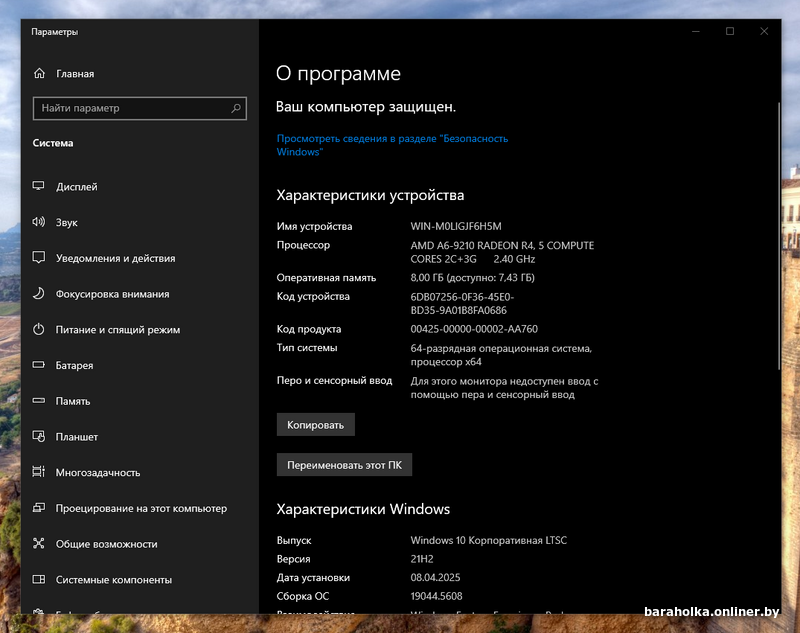Click product code 00425-00000-00002-AA760
The width and height of the screenshot is (800, 633).
click(474, 329)
